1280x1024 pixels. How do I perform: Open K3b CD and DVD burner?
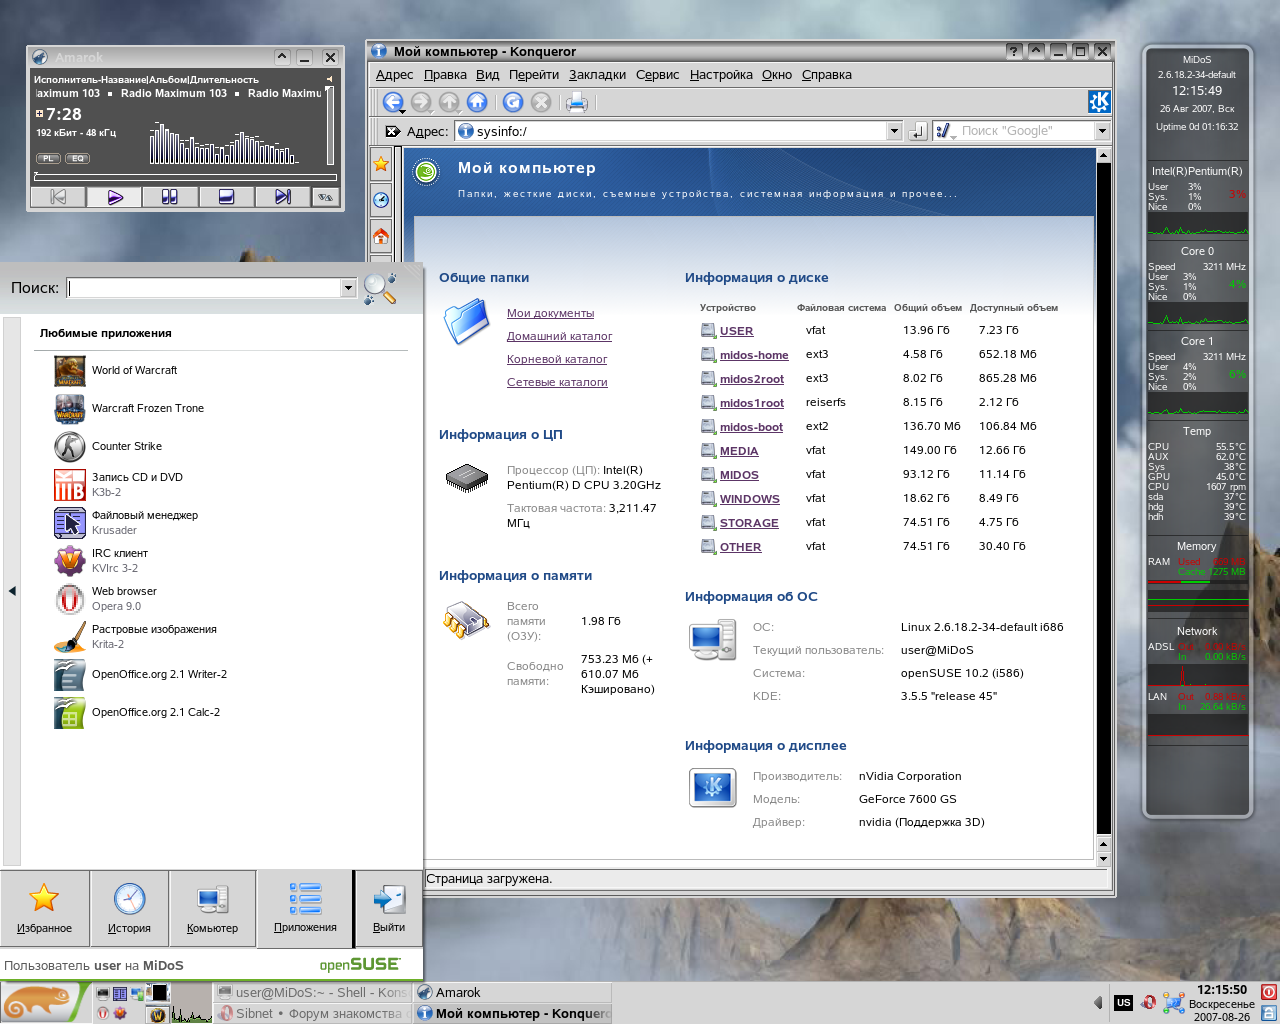pos(118,484)
